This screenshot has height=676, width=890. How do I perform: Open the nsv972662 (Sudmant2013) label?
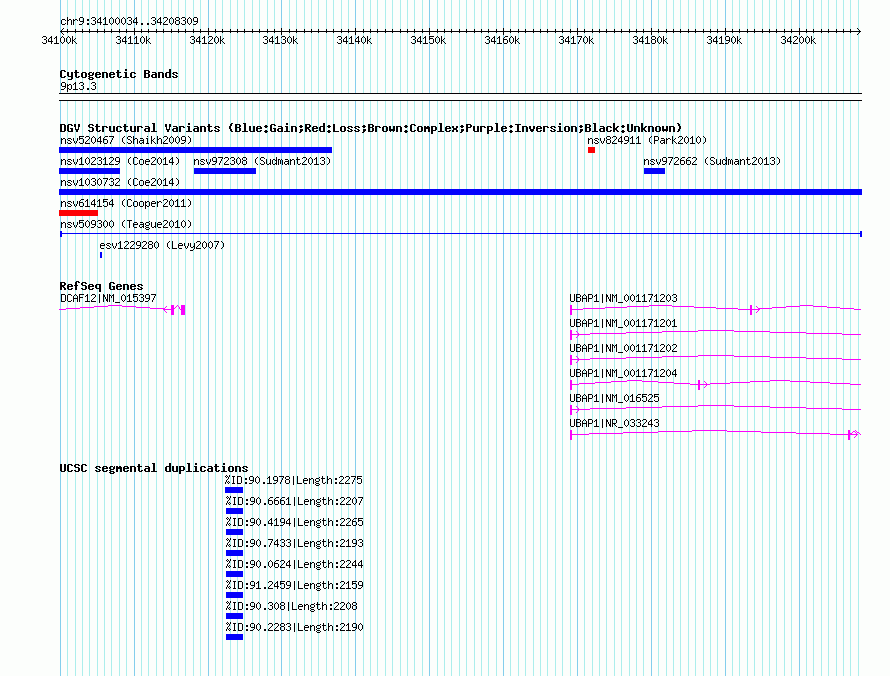pyautogui.click(x=712, y=161)
